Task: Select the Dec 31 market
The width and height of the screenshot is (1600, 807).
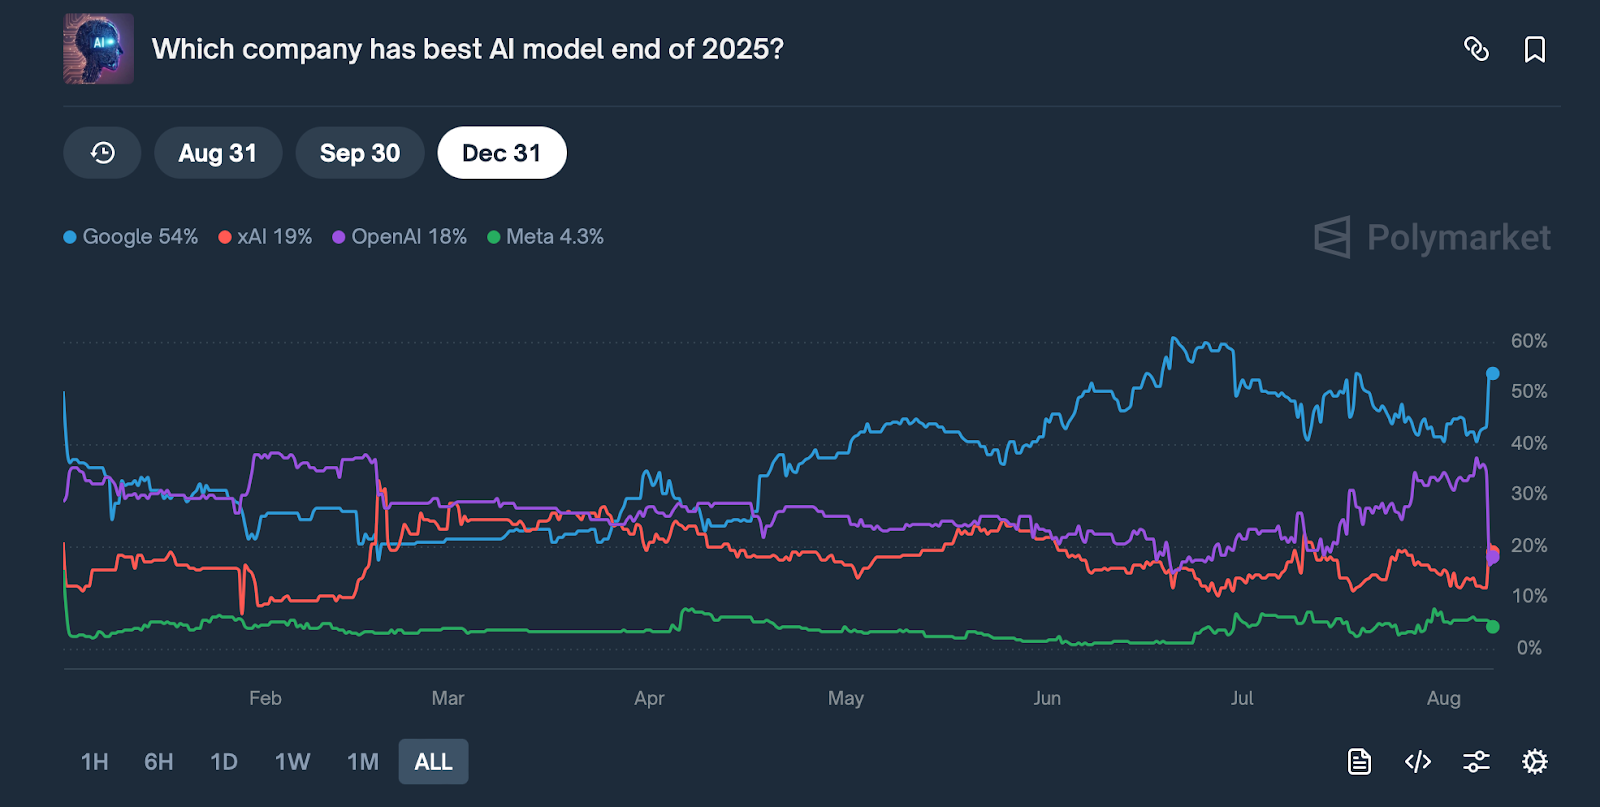Action: 502,152
